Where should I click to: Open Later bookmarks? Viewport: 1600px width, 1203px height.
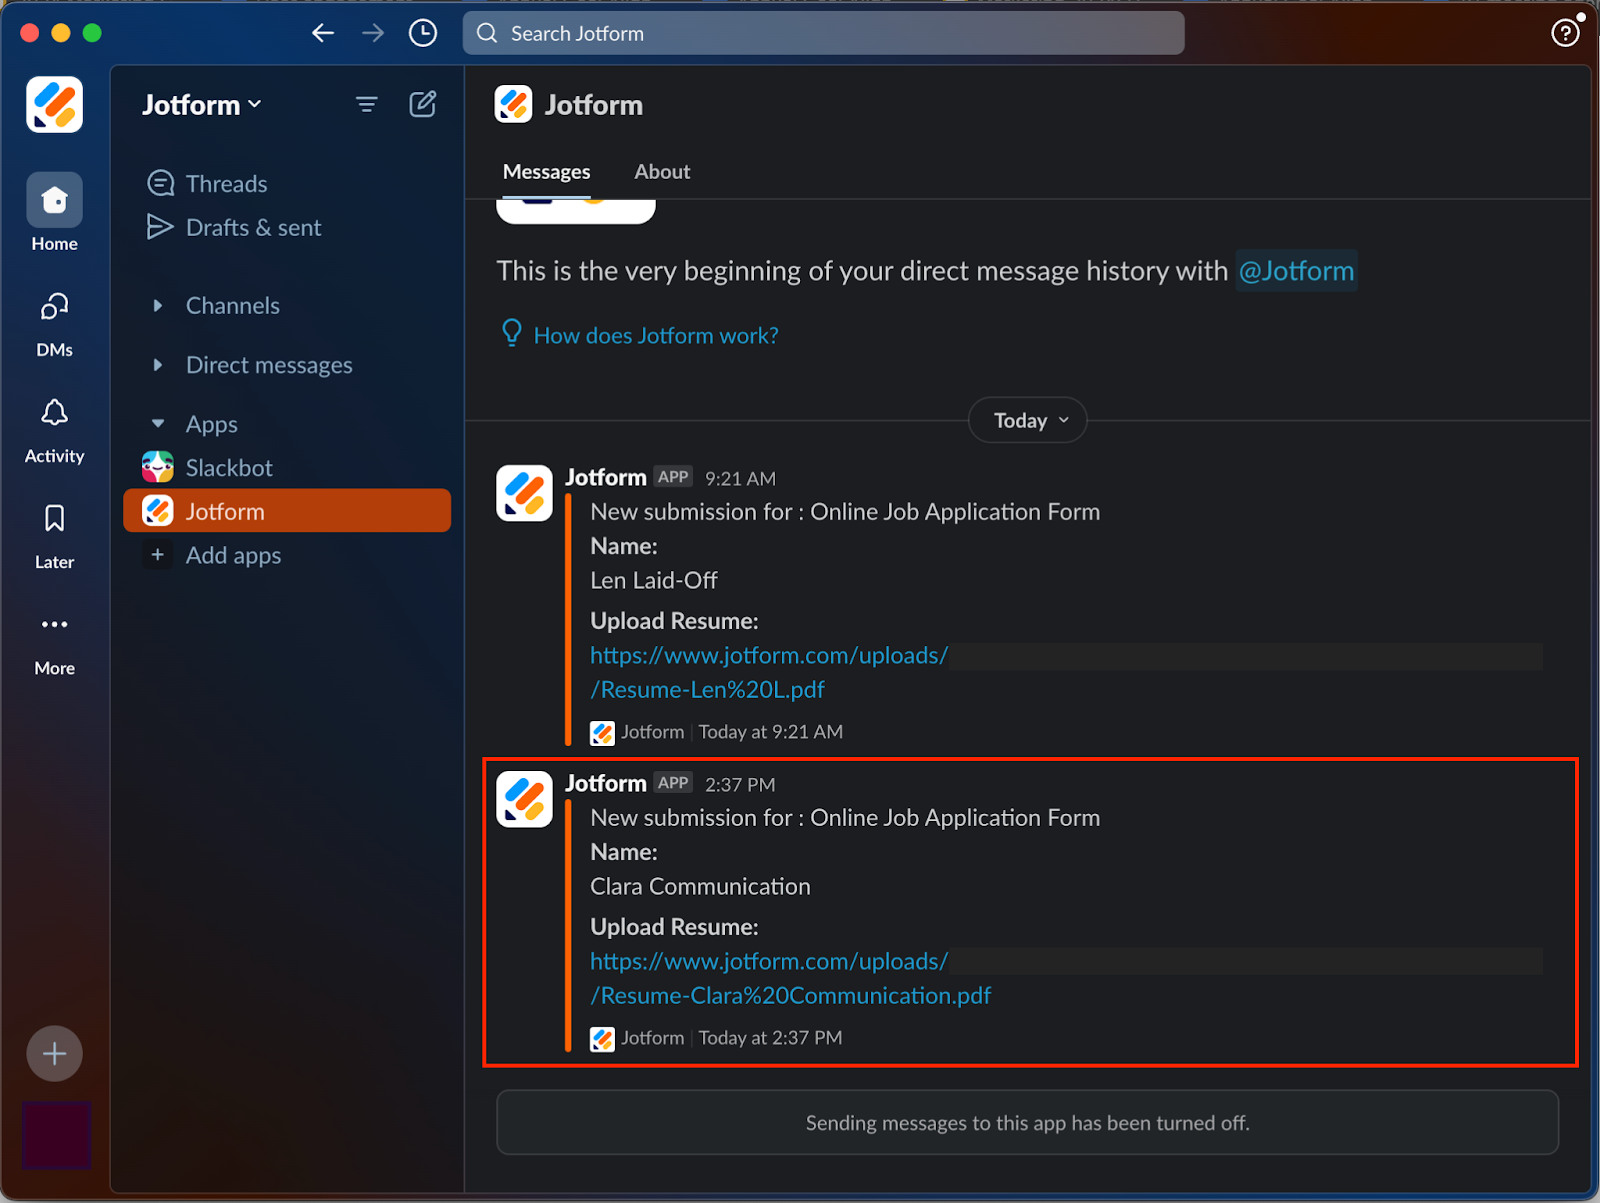[x=54, y=519]
